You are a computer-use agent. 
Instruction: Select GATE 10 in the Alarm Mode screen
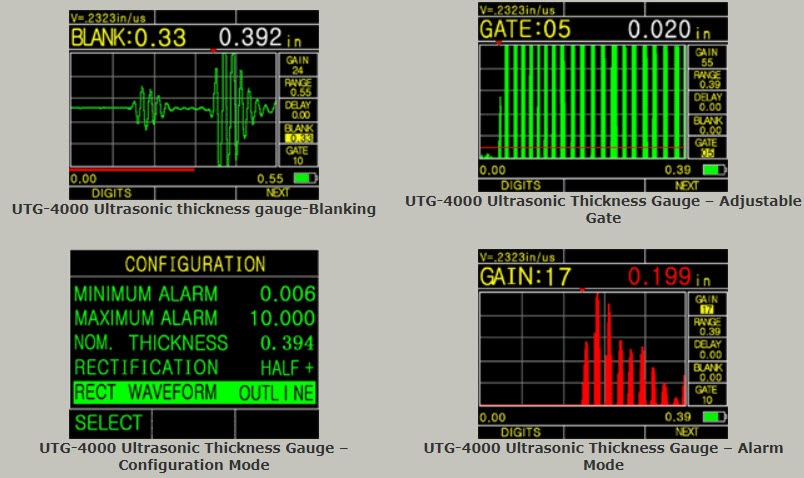pyautogui.click(x=707, y=395)
